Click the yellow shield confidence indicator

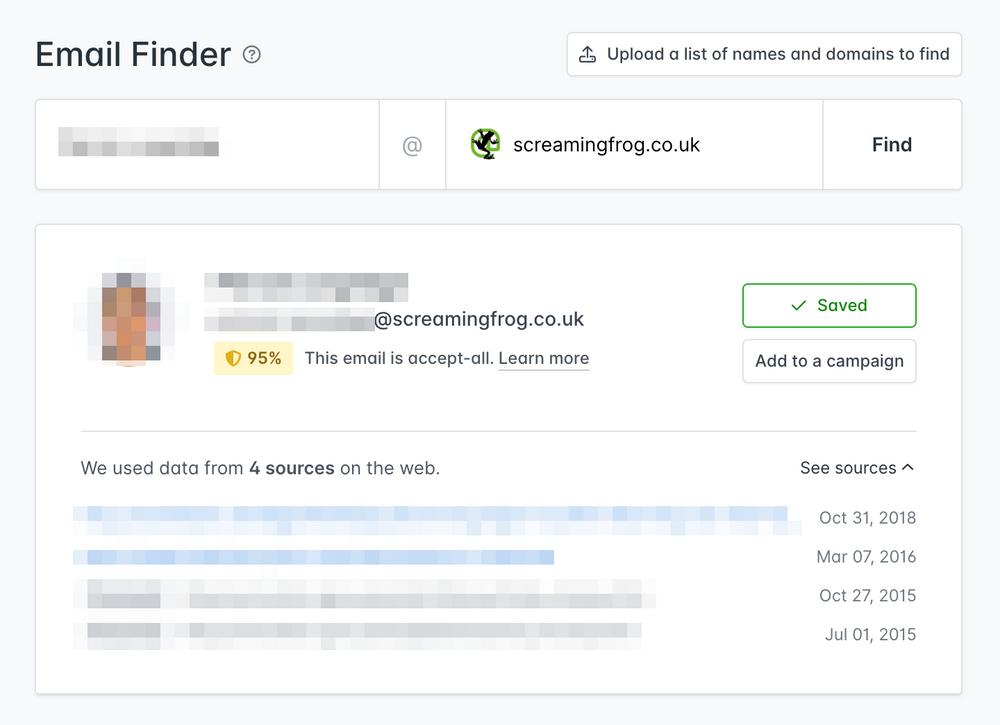pyautogui.click(x=253, y=358)
